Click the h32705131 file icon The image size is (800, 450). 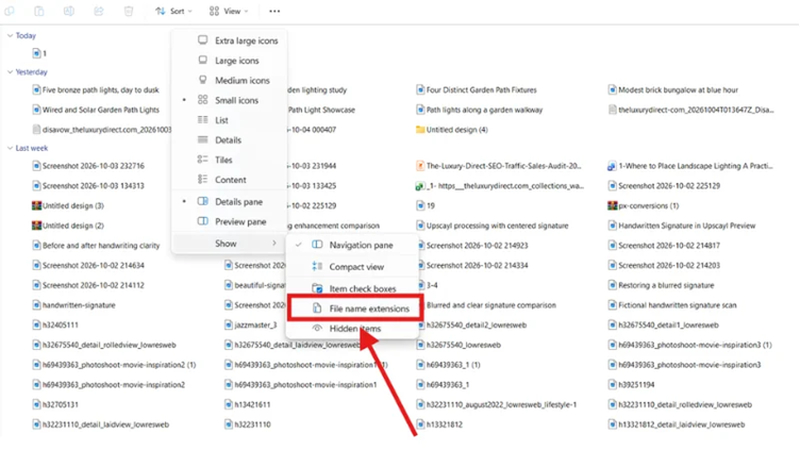click(36, 405)
